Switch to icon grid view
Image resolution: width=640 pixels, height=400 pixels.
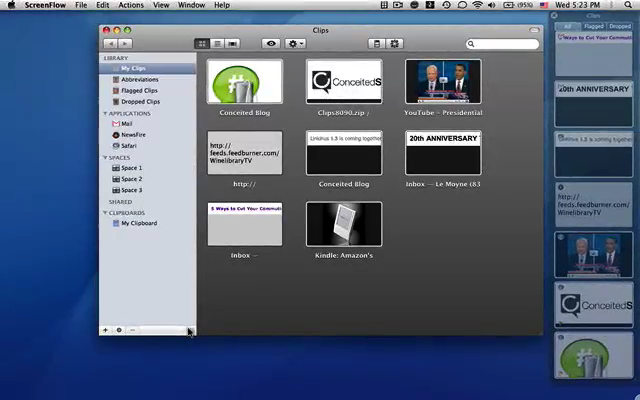pyautogui.click(x=202, y=44)
